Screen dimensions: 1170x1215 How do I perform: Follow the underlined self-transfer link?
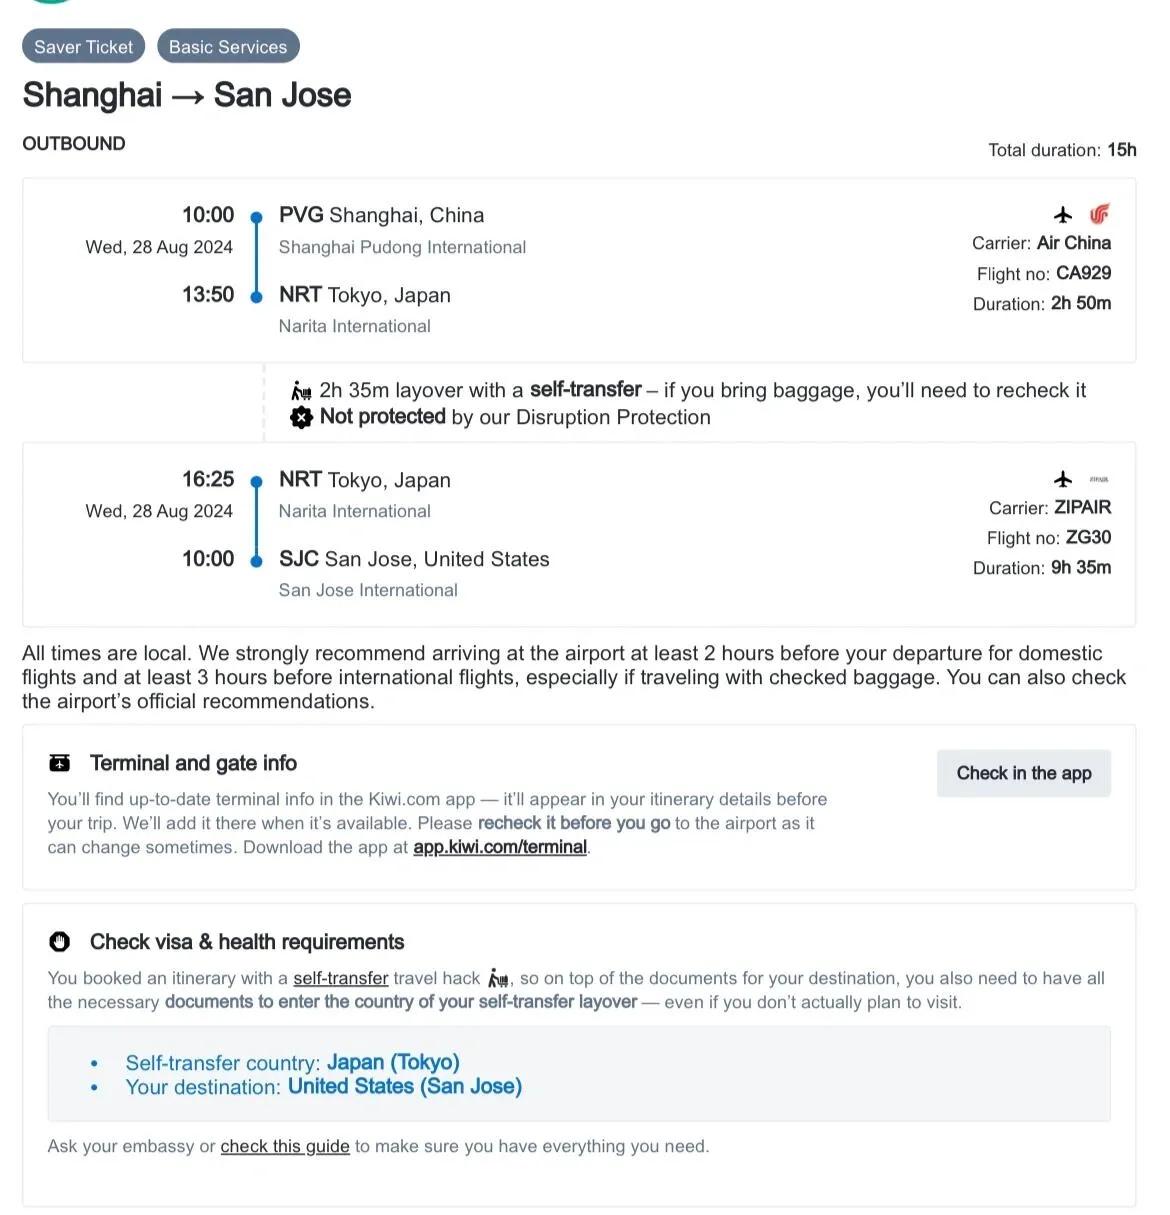(340, 978)
